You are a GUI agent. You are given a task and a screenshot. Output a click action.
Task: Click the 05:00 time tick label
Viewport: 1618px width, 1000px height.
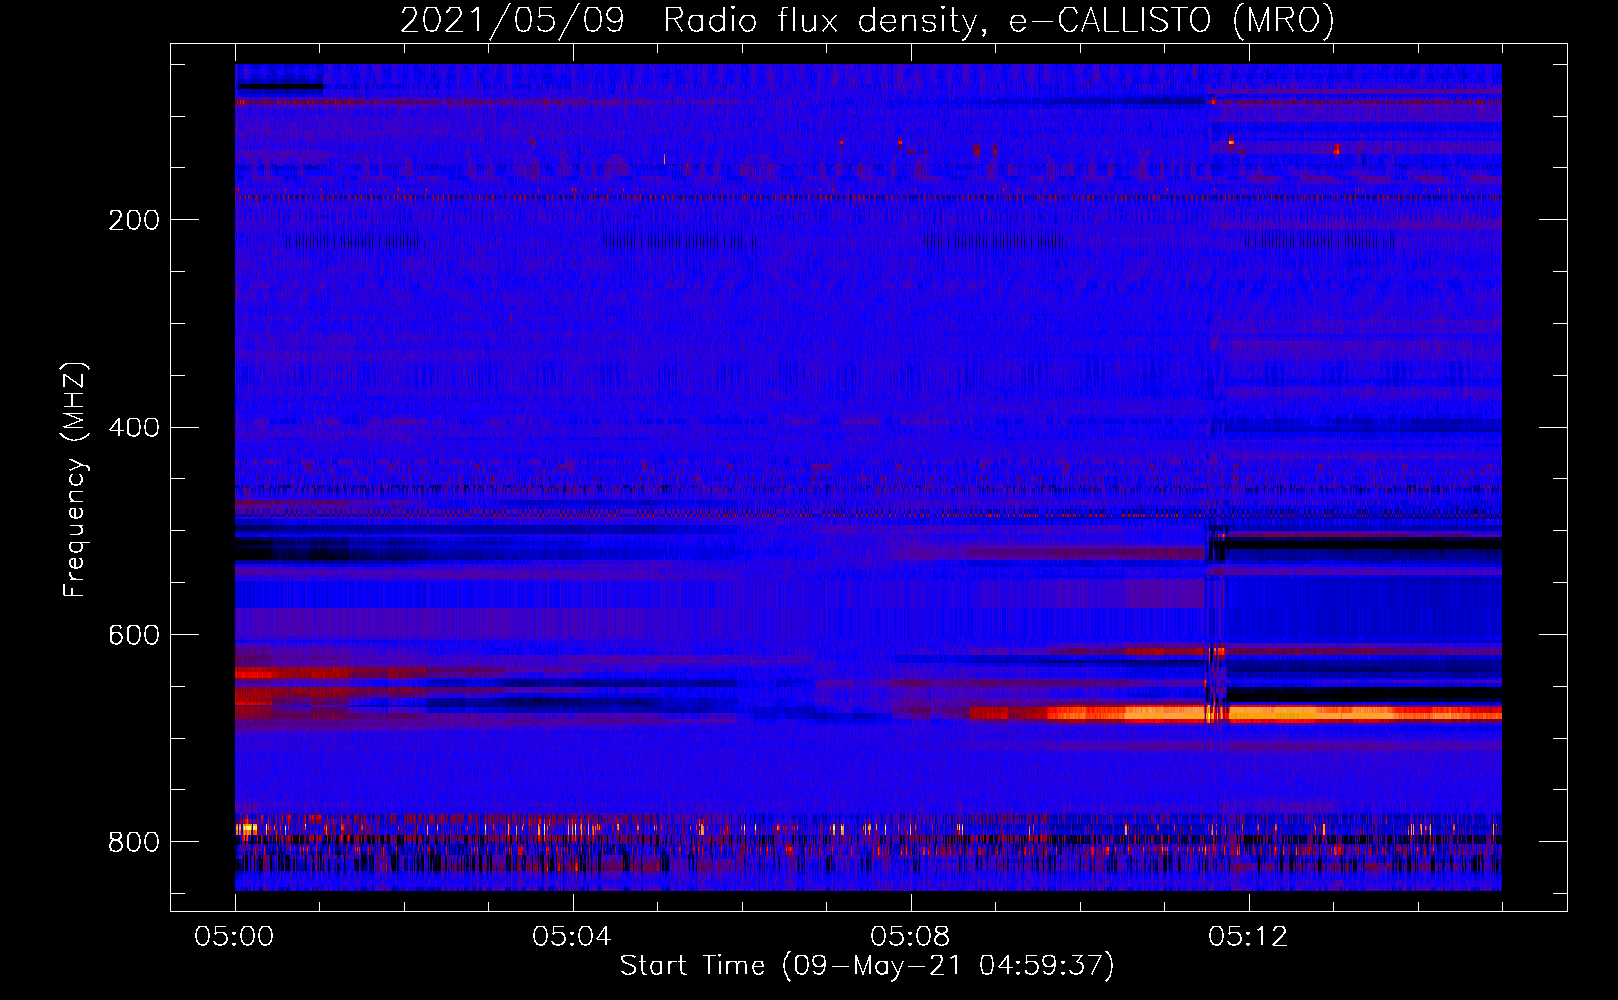tap(234, 937)
